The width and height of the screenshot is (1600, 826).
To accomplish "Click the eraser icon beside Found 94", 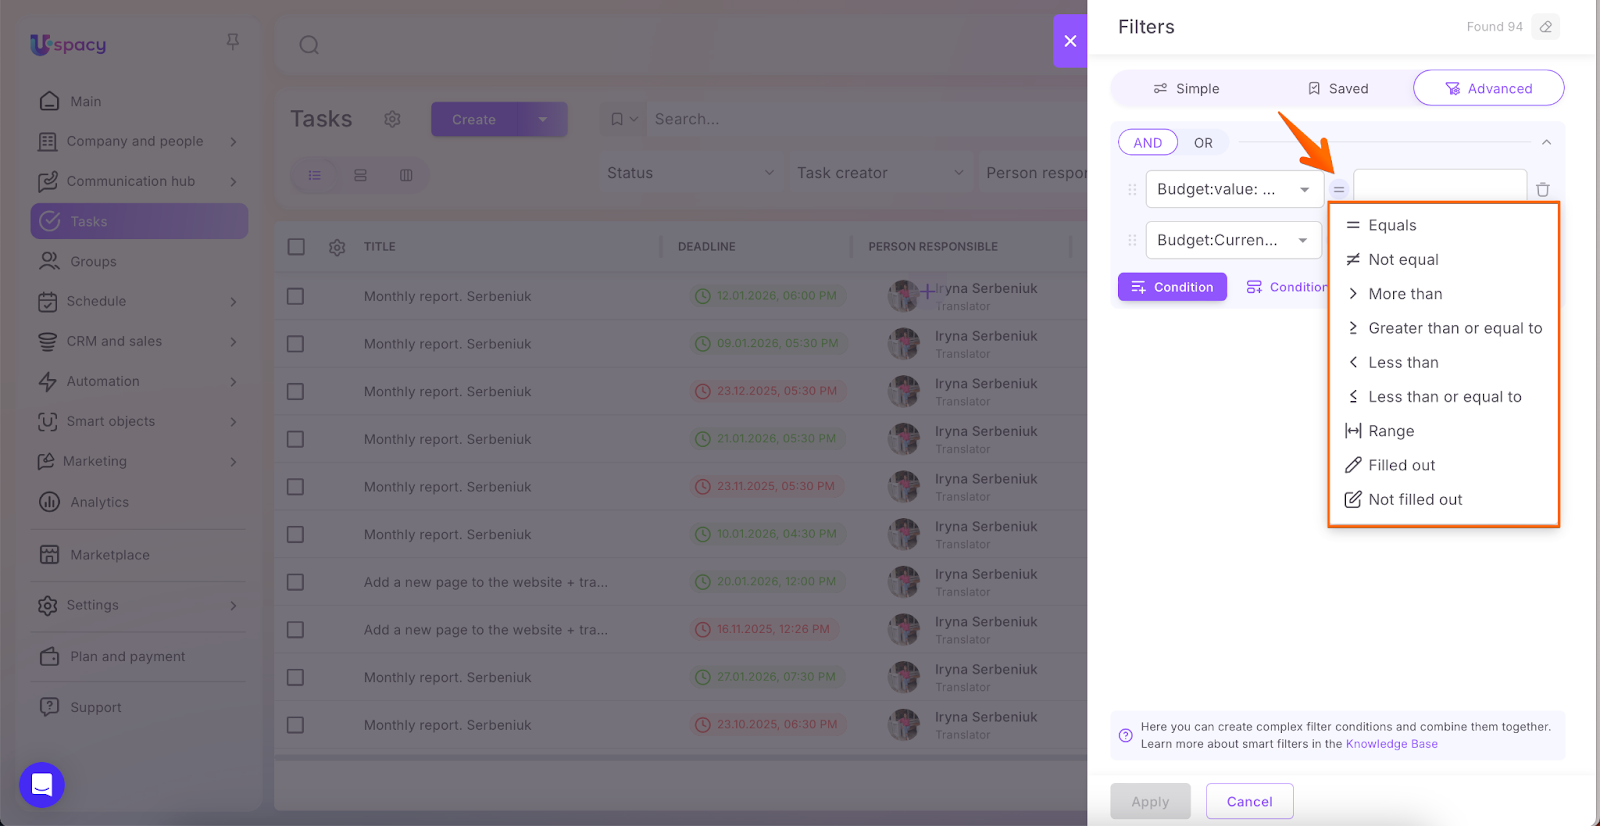I will pyautogui.click(x=1546, y=27).
